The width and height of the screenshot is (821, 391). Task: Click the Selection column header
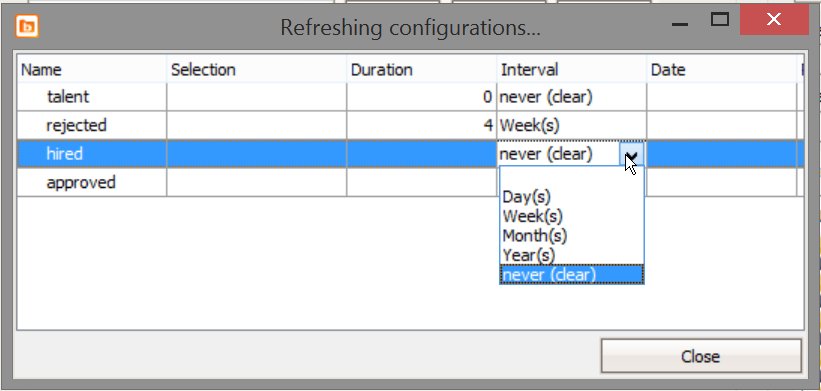tap(257, 70)
